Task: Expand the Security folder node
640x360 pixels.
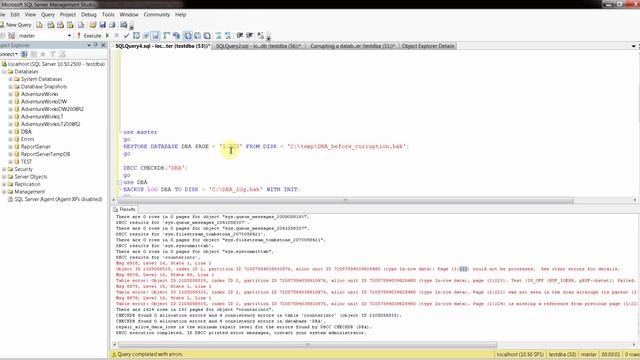Action: tap(4, 169)
